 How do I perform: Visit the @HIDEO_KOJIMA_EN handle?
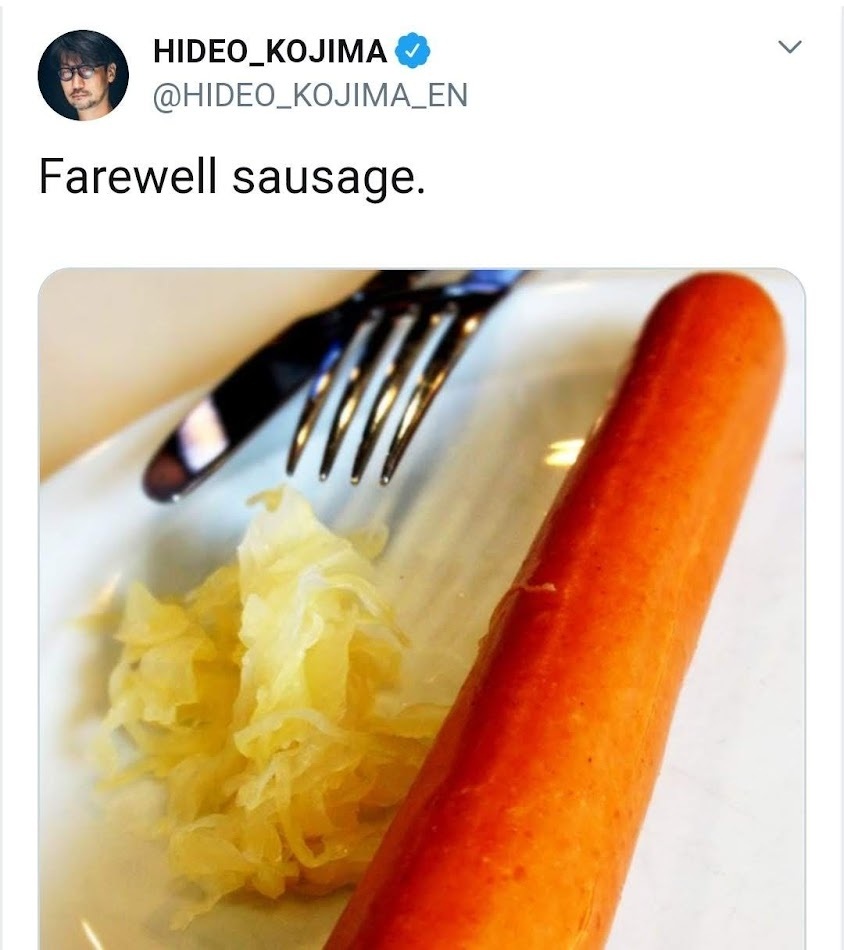click(310, 96)
